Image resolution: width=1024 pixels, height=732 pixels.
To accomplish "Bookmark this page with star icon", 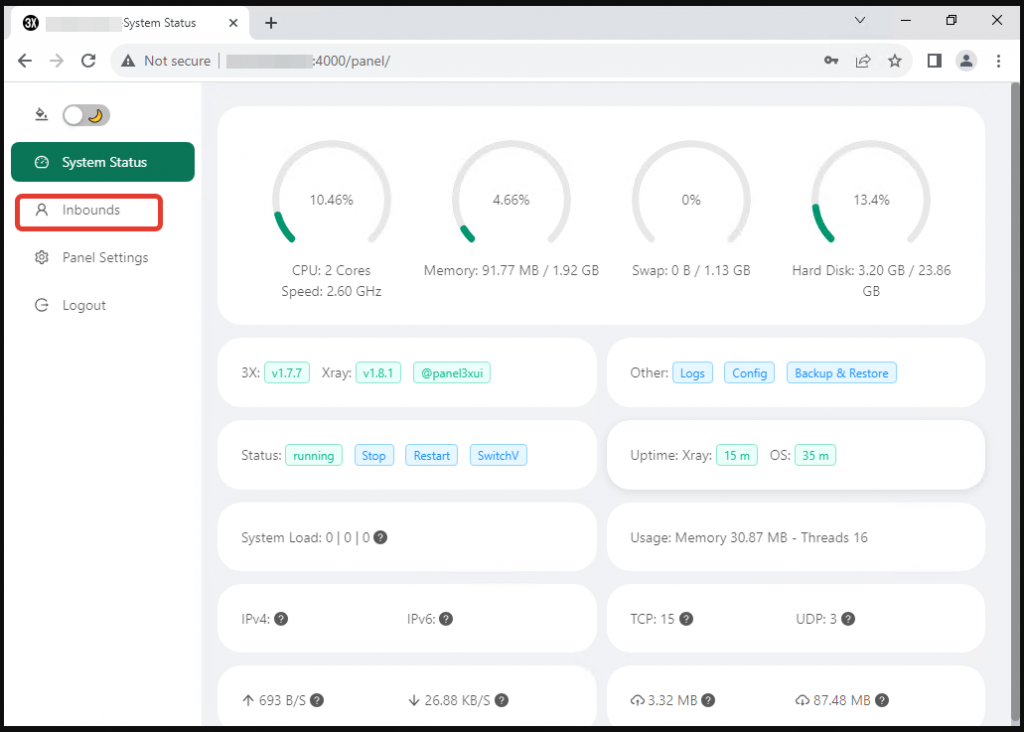I will click(895, 61).
